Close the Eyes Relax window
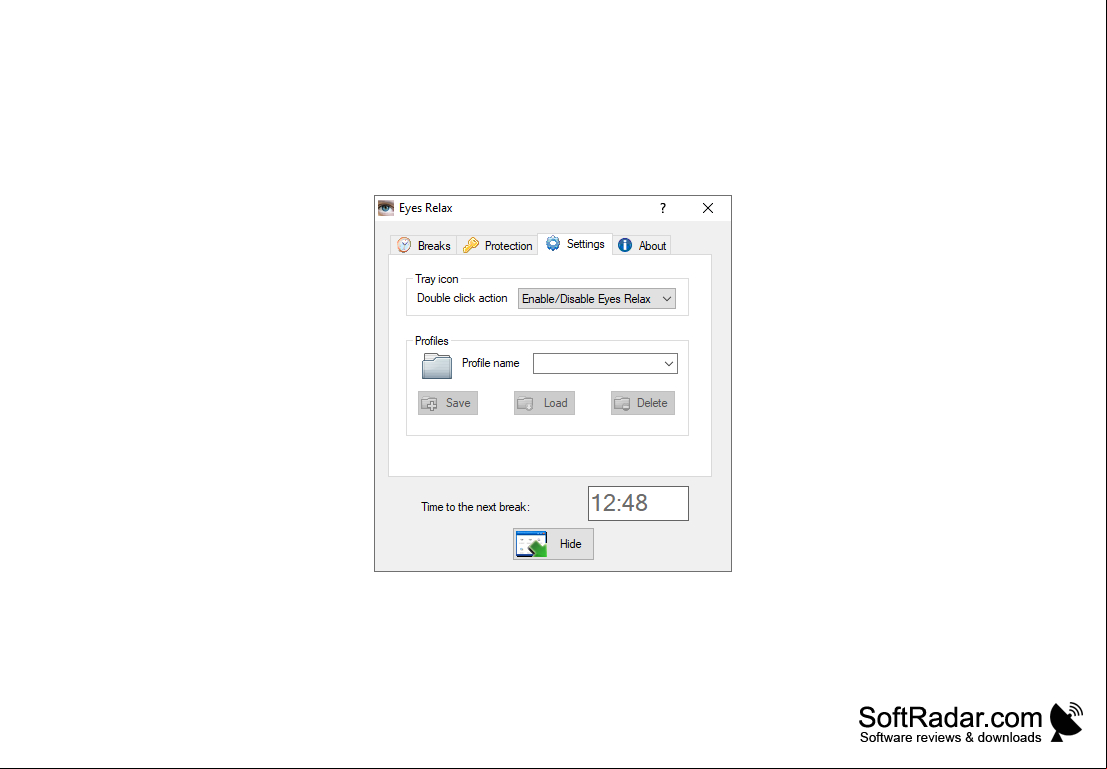Screen dimensions: 1107x769 tap(708, 208)
